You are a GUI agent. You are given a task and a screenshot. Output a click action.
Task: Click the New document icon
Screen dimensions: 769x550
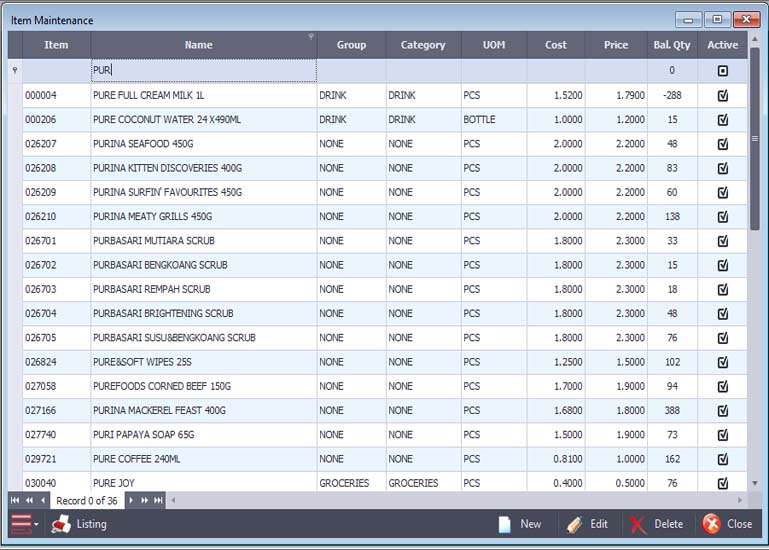click(x=504, y=524)
